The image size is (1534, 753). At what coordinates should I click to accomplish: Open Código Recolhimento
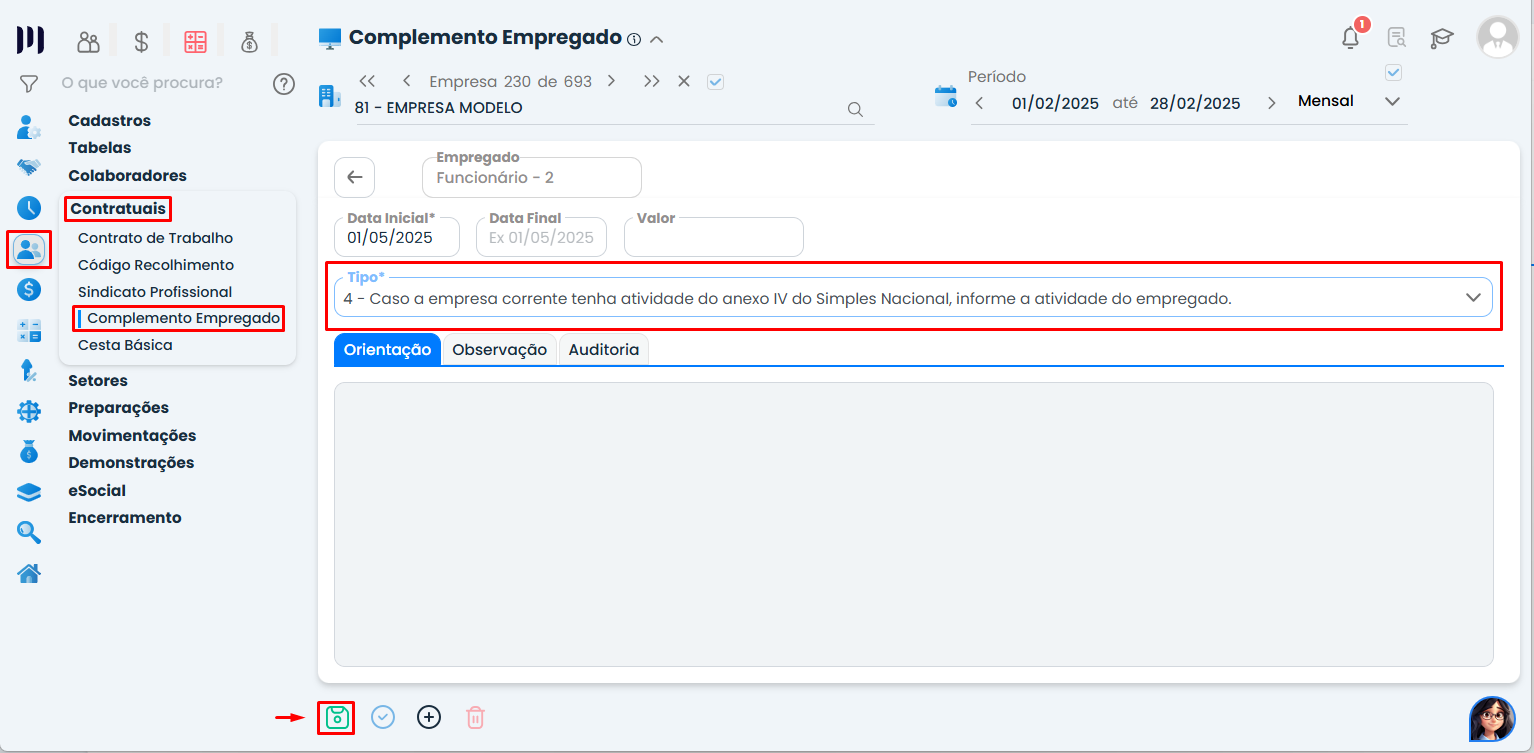(156, 266)
